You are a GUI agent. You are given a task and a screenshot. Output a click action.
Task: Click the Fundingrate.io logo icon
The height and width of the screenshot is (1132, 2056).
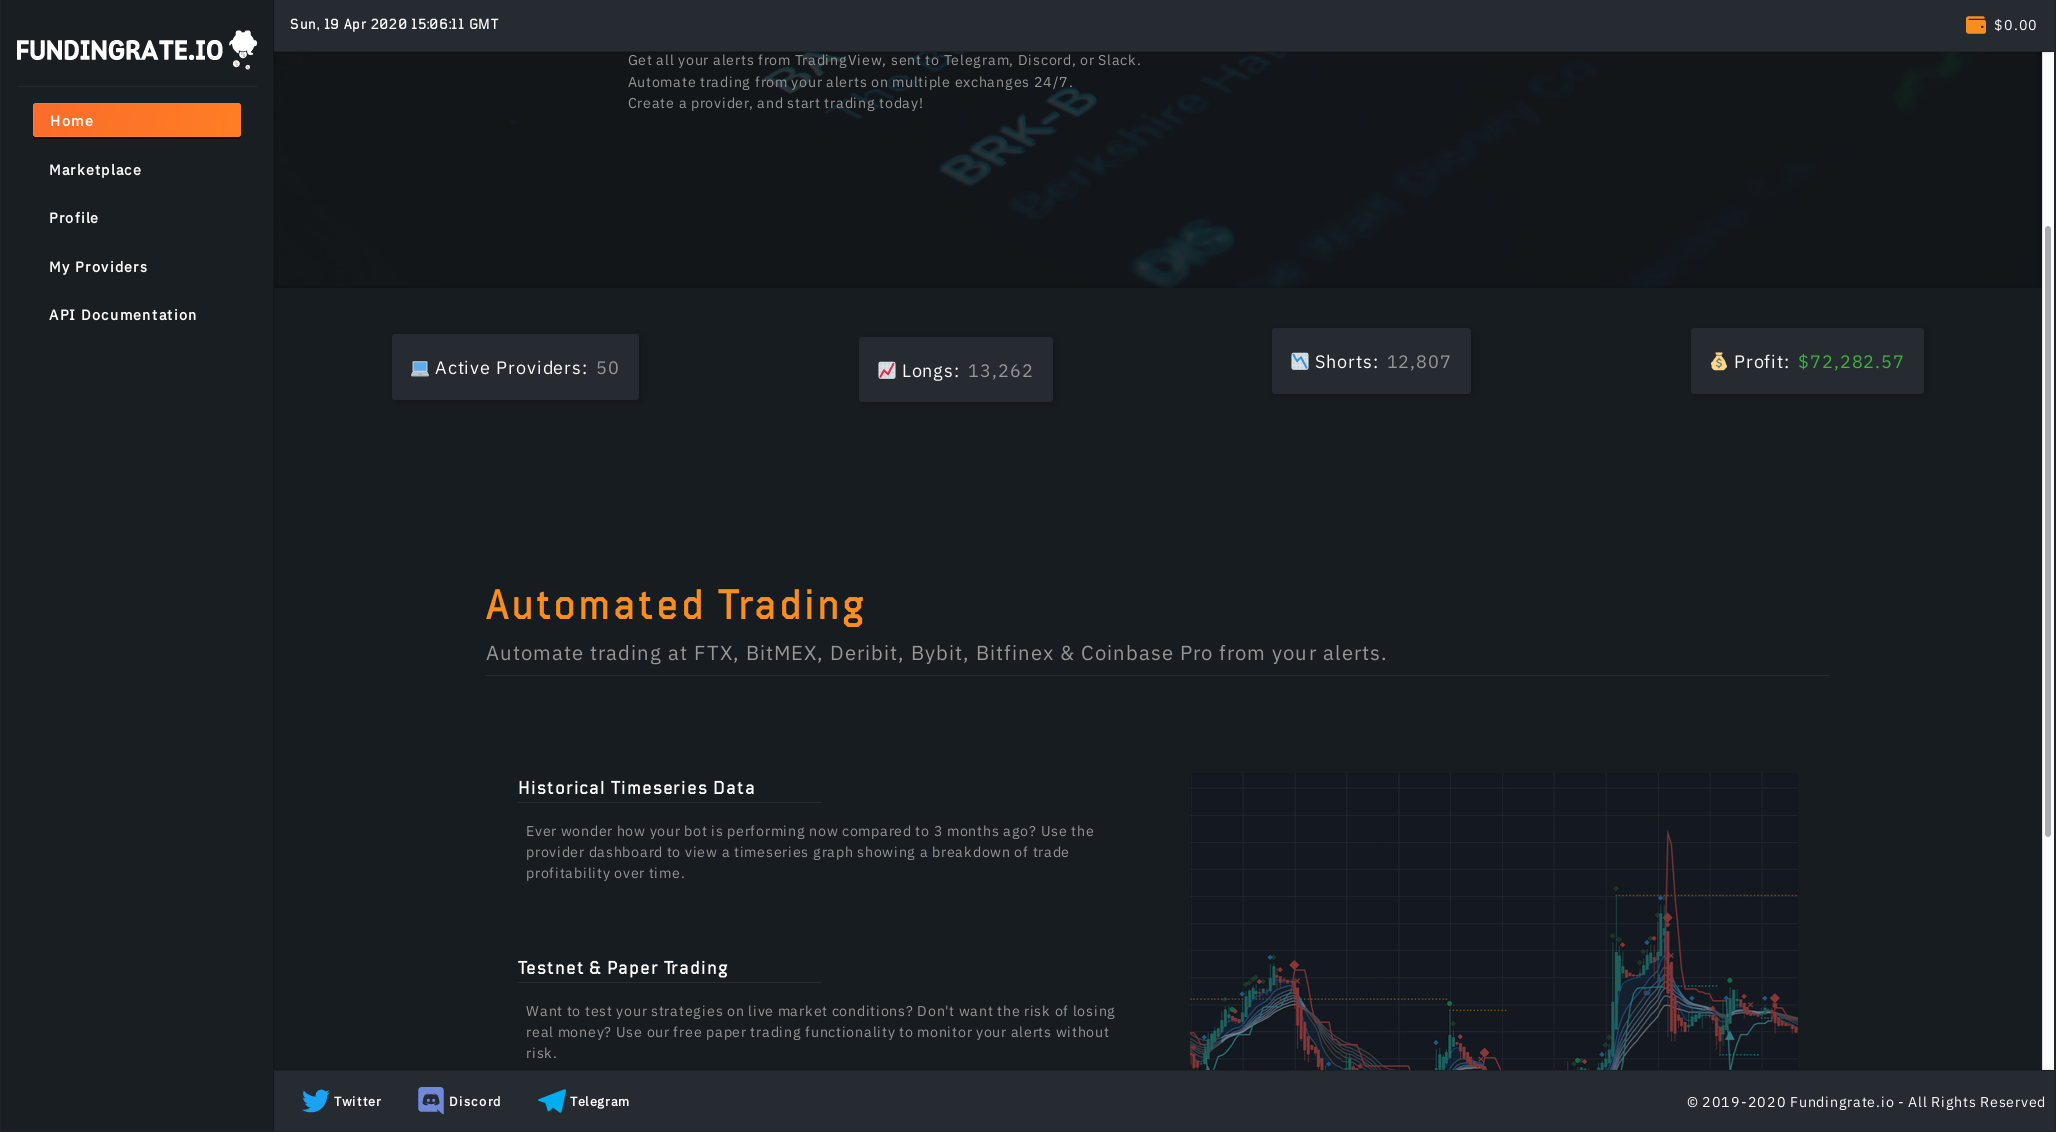242,48
